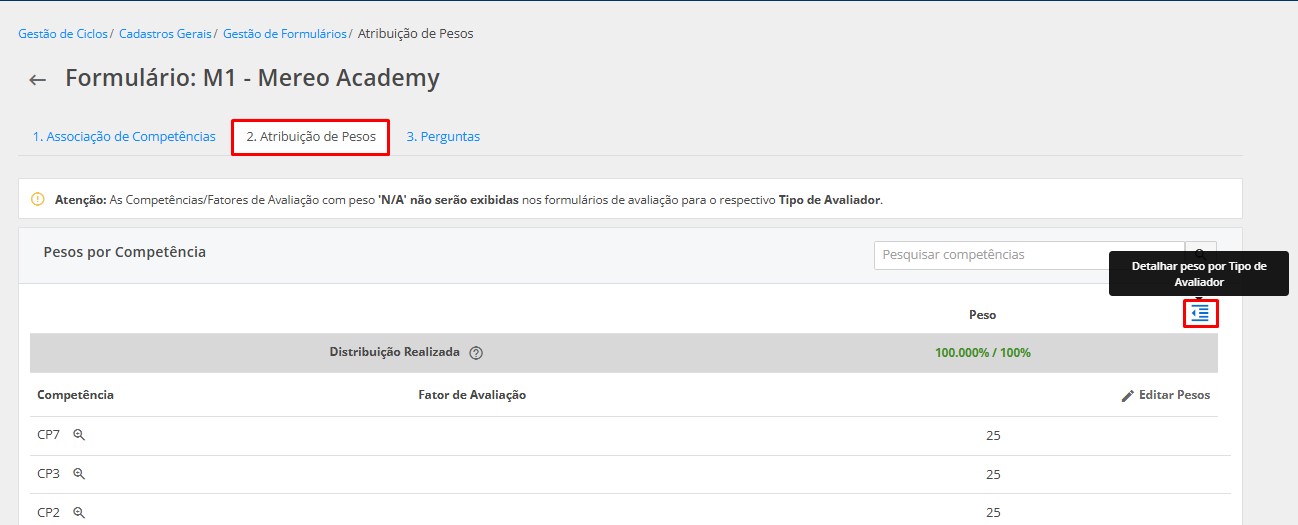This screenshot has width=1298, height=525.
Task: Open the 3. Perguntas tab
Action: (443, 137)
